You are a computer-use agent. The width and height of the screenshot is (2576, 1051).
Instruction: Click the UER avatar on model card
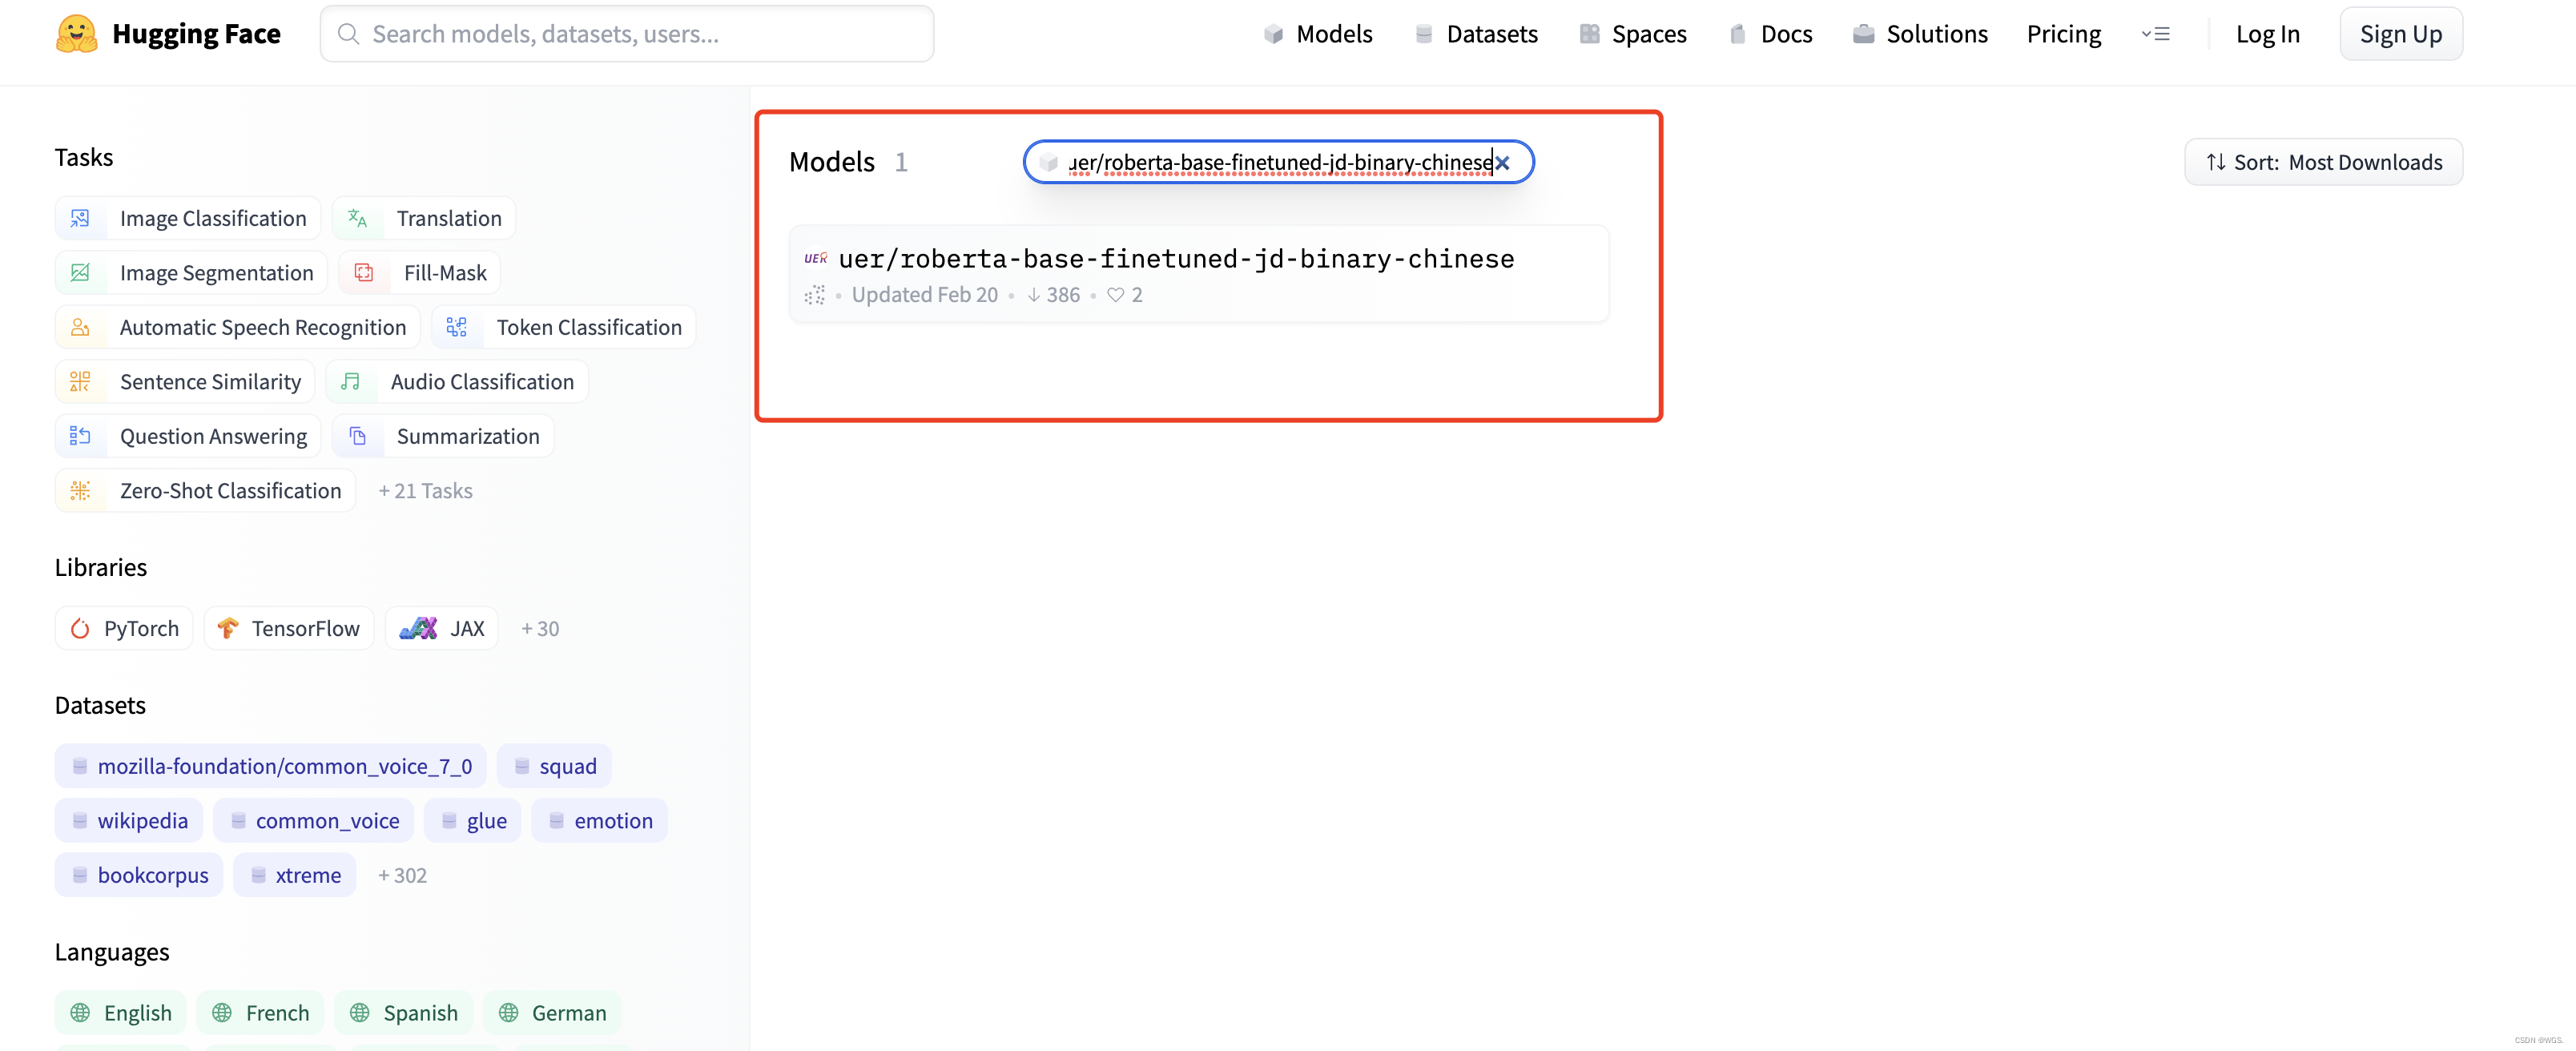point(815,259)
